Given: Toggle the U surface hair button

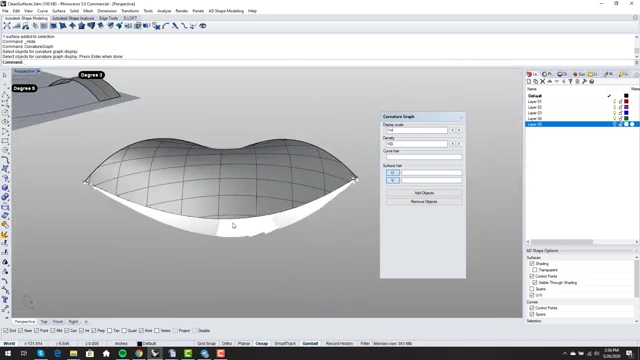Looking at the screenshot, I should pyautogui.click(x=393, y=173).
